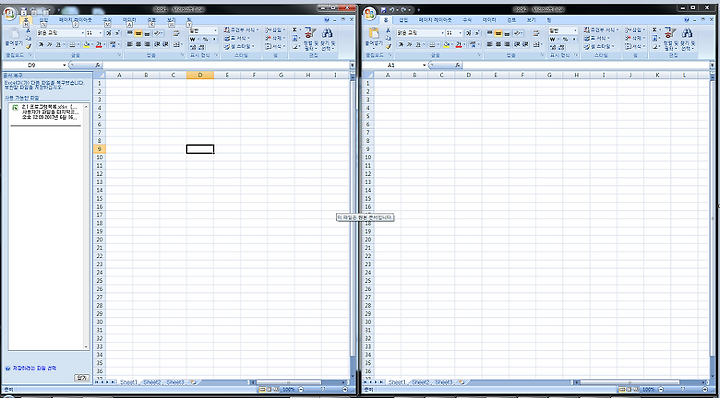This screenshot has width=720, height=398.
Task: Click Paste clipboard icon in right window
Action: click(374, 34)
